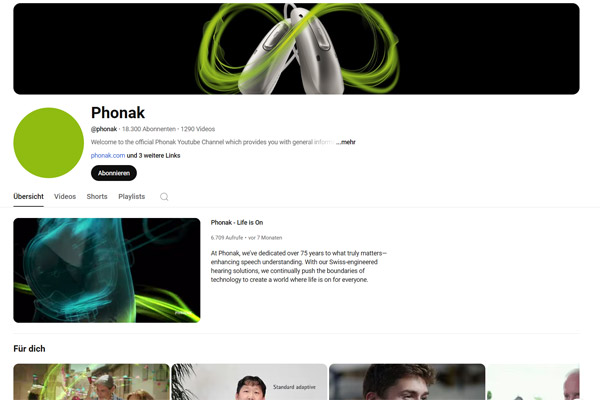This screenshot has width=600, height=400.
Task: Open the phonak.com link
Action: (x=108, y=155)
